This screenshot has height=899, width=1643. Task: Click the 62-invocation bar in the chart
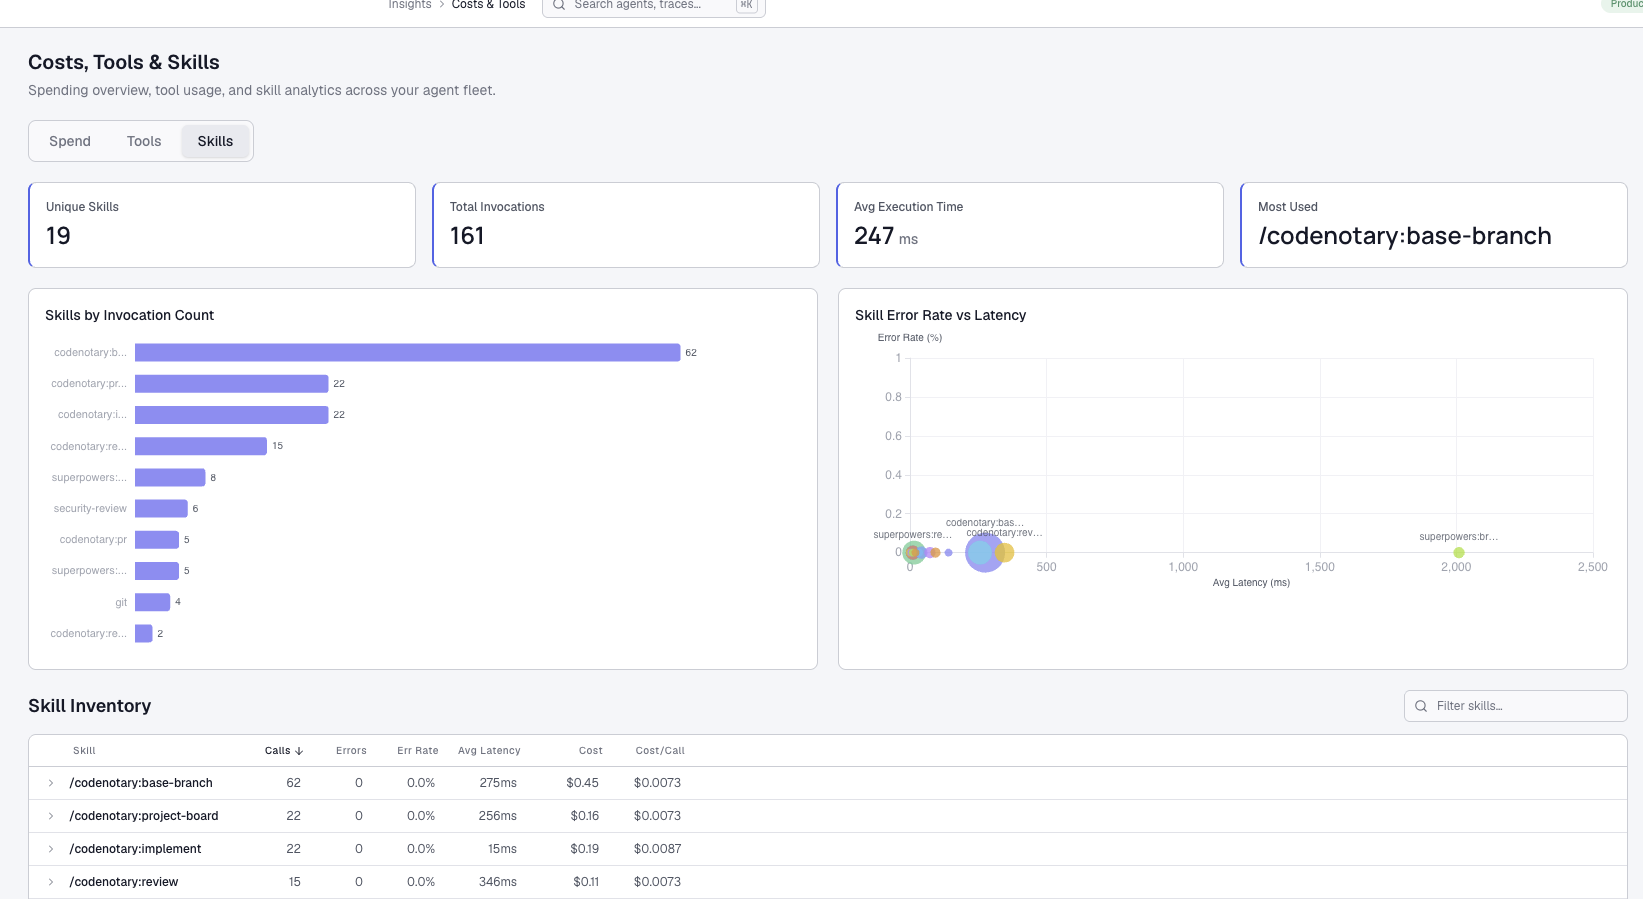(x=407, y=353)
